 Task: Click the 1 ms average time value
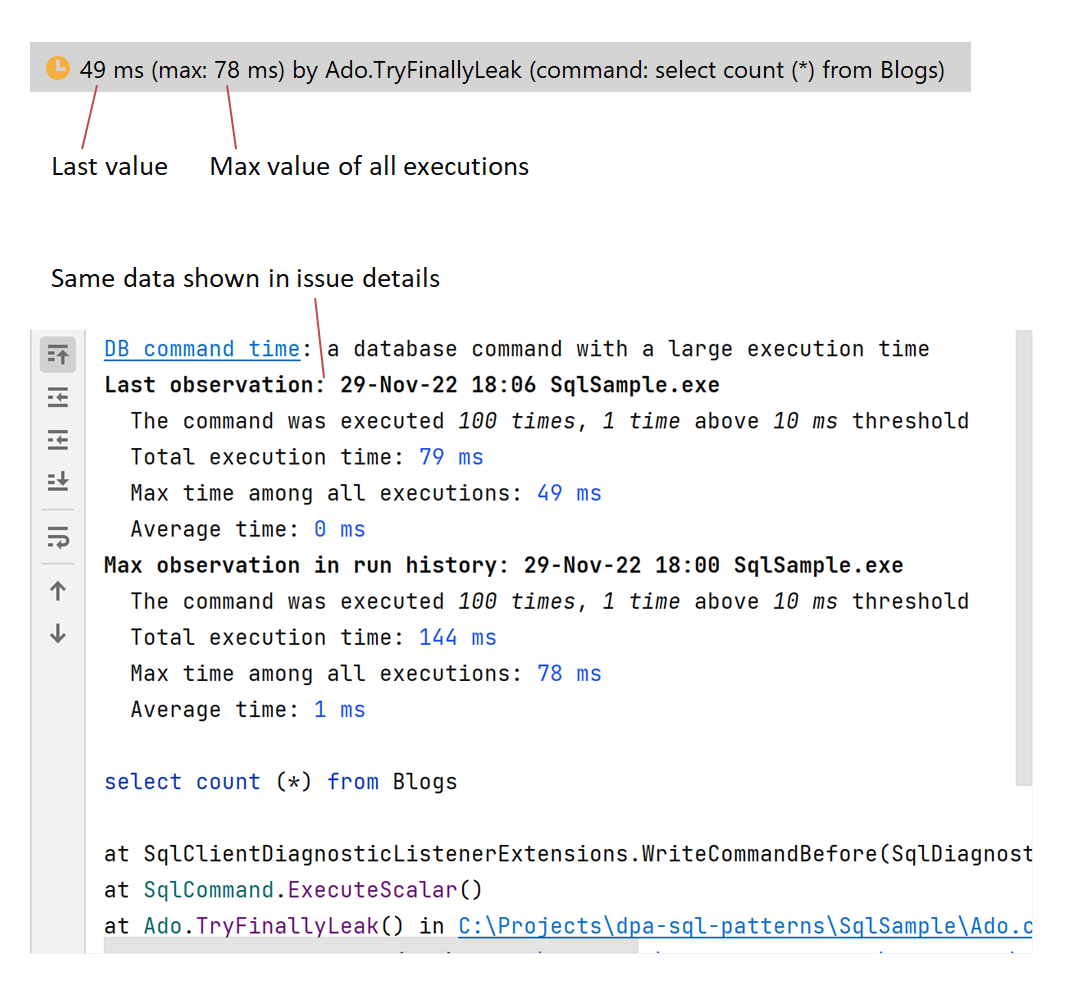coord(341,709)
